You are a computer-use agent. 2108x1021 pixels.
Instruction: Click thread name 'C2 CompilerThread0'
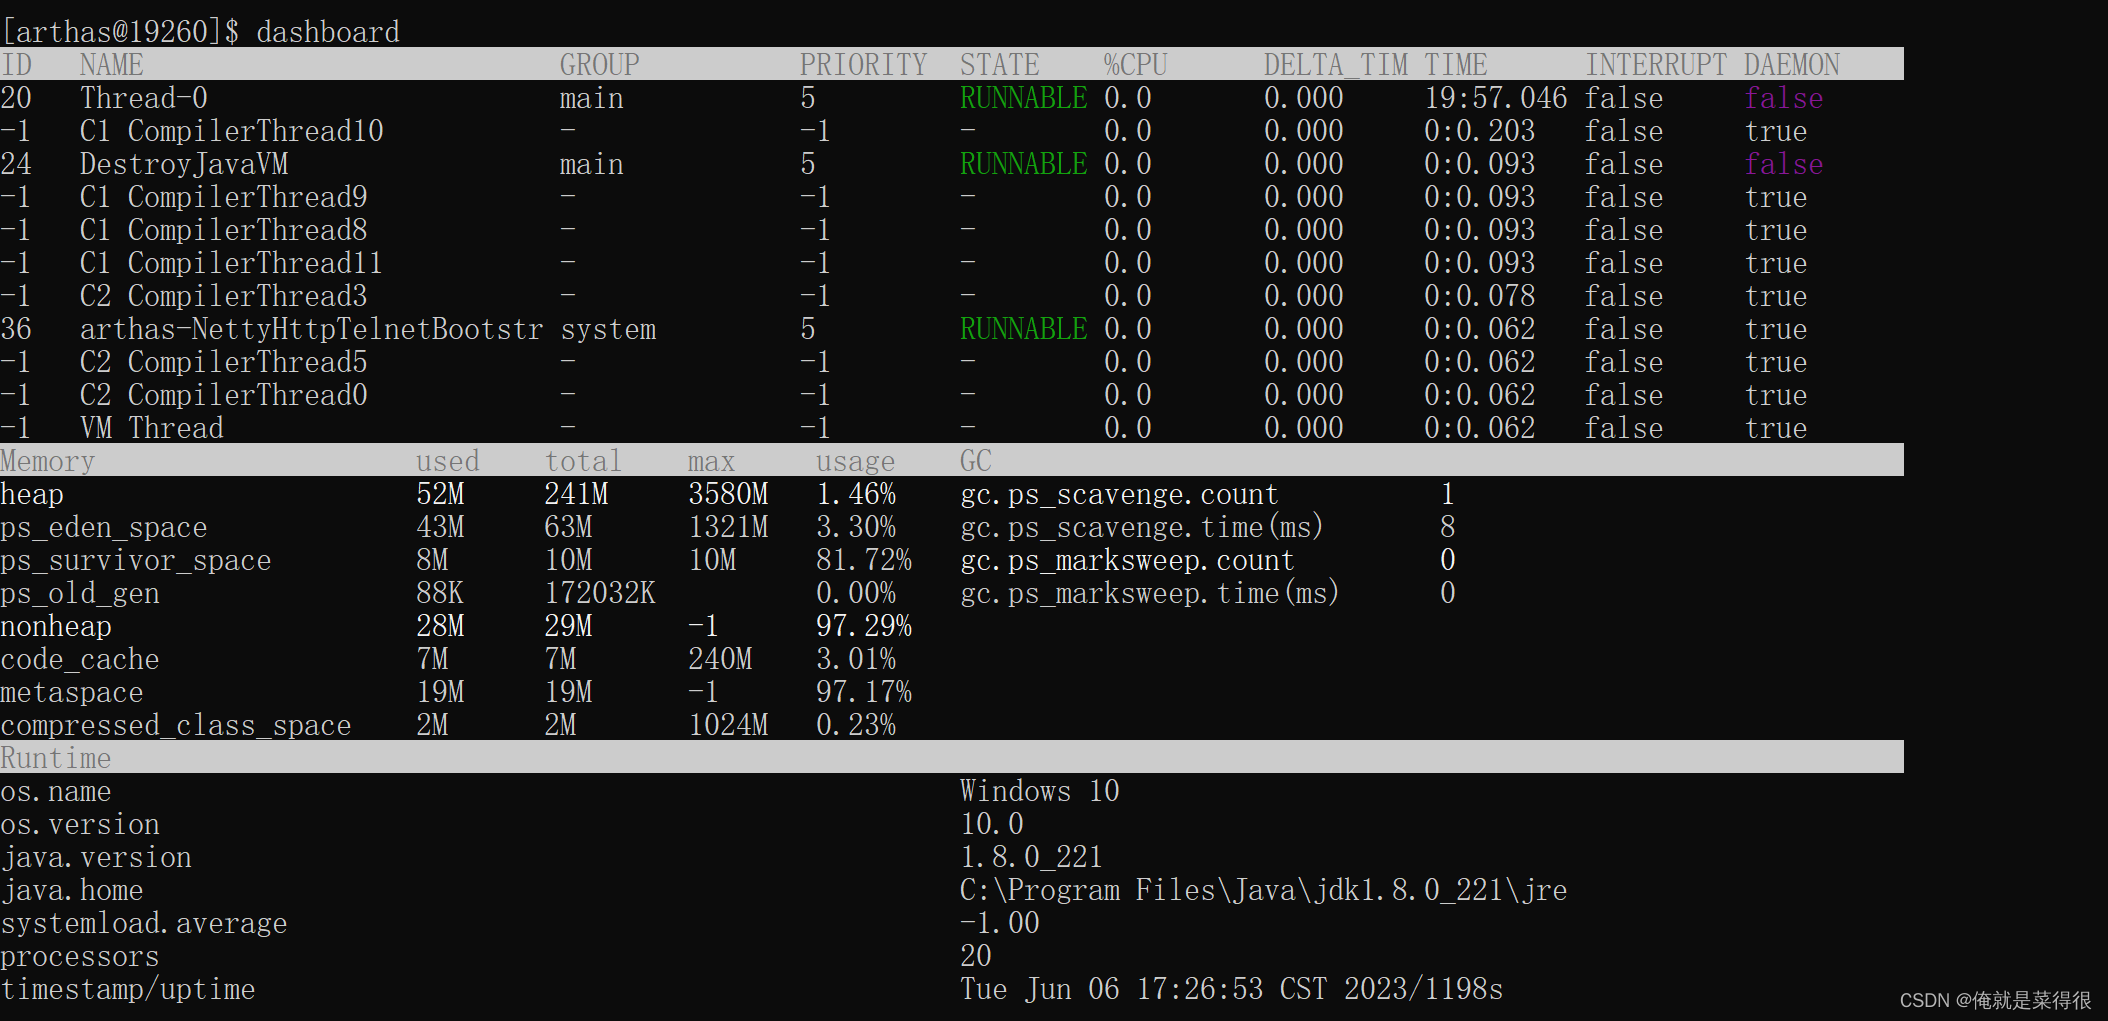(x=224, y=395)
